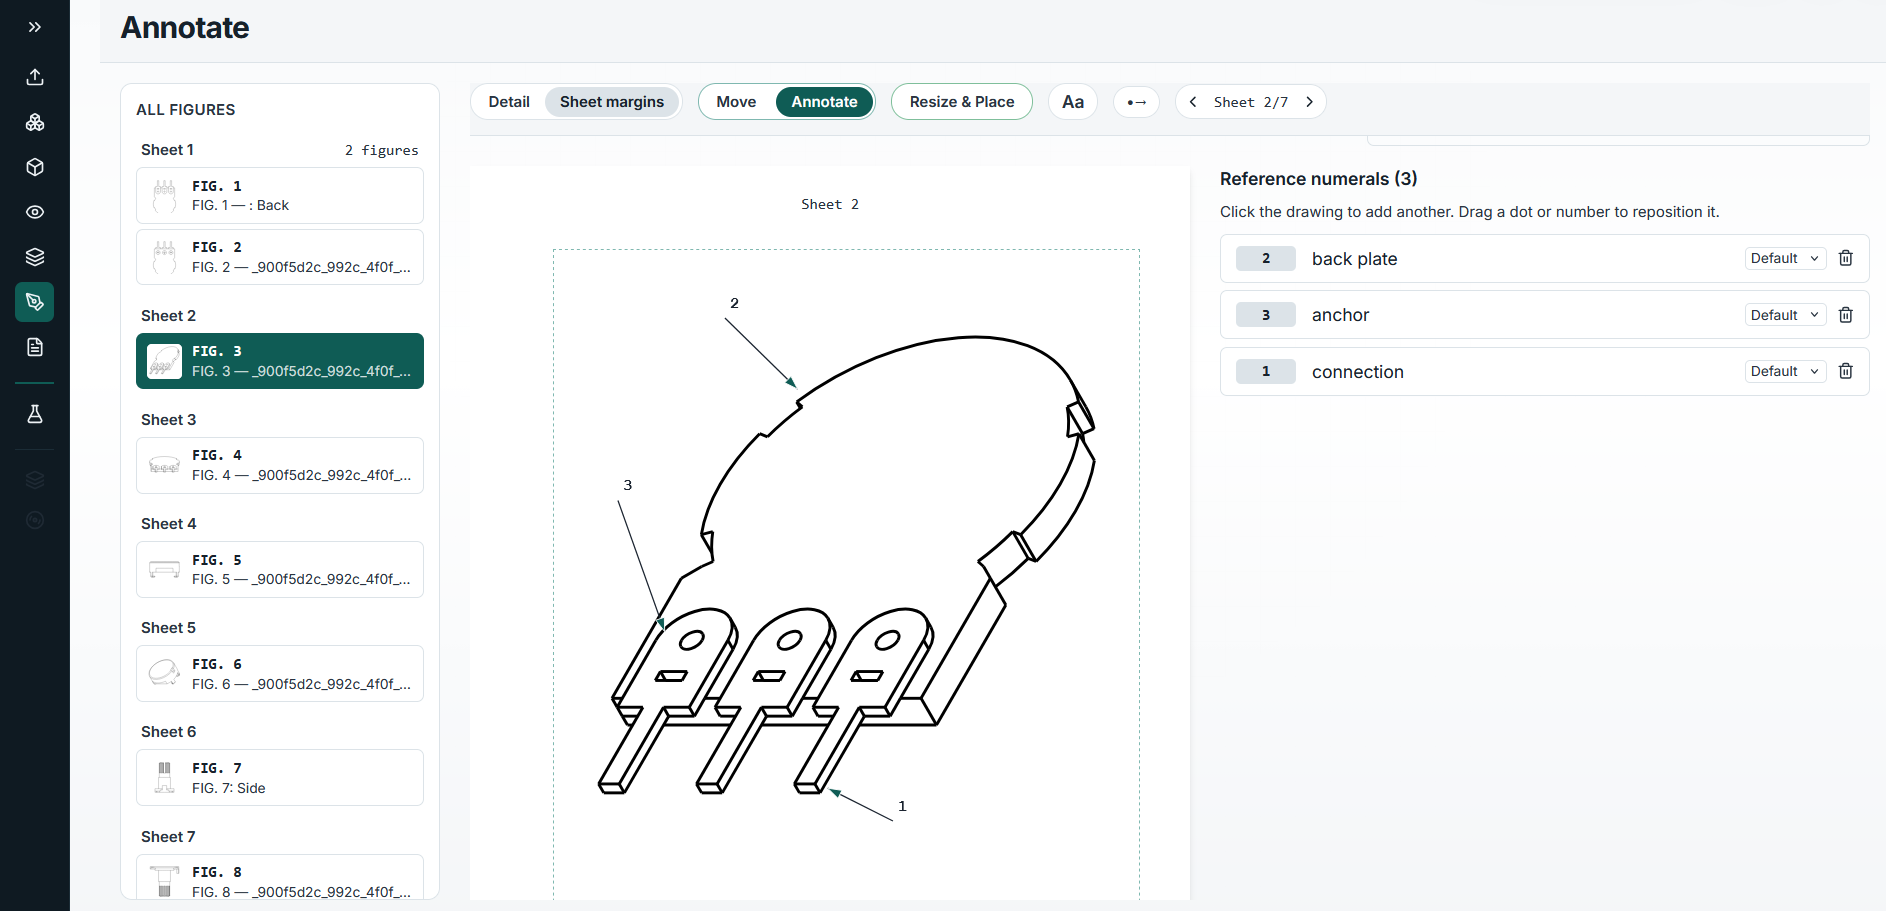Select FIG. 4 in the figures list
The height and width of the screenshot is (911, 1886).
pyautogui.click(x=280, y=465)
